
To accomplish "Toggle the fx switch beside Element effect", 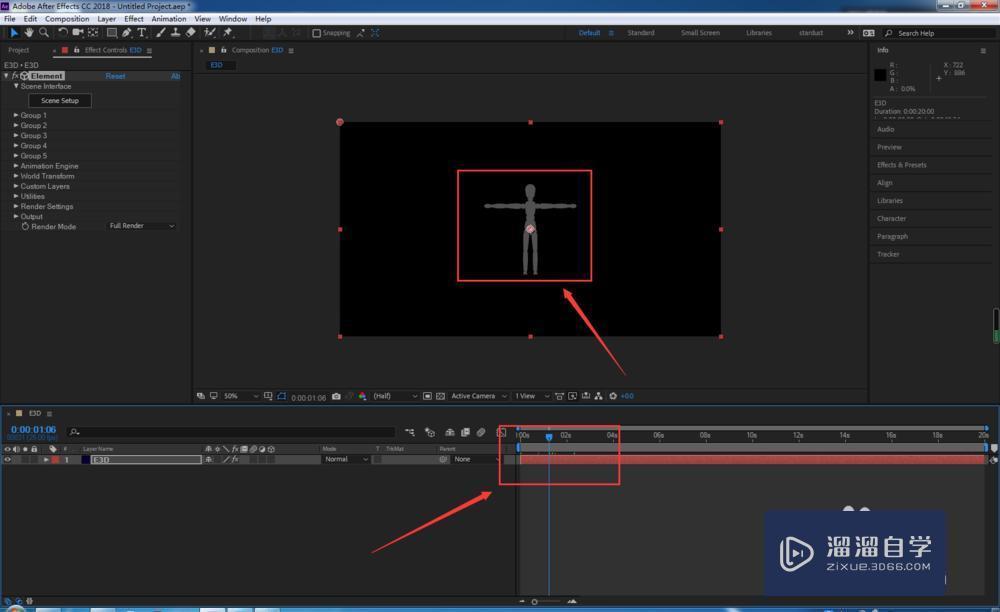I will [x=15, y=76].
